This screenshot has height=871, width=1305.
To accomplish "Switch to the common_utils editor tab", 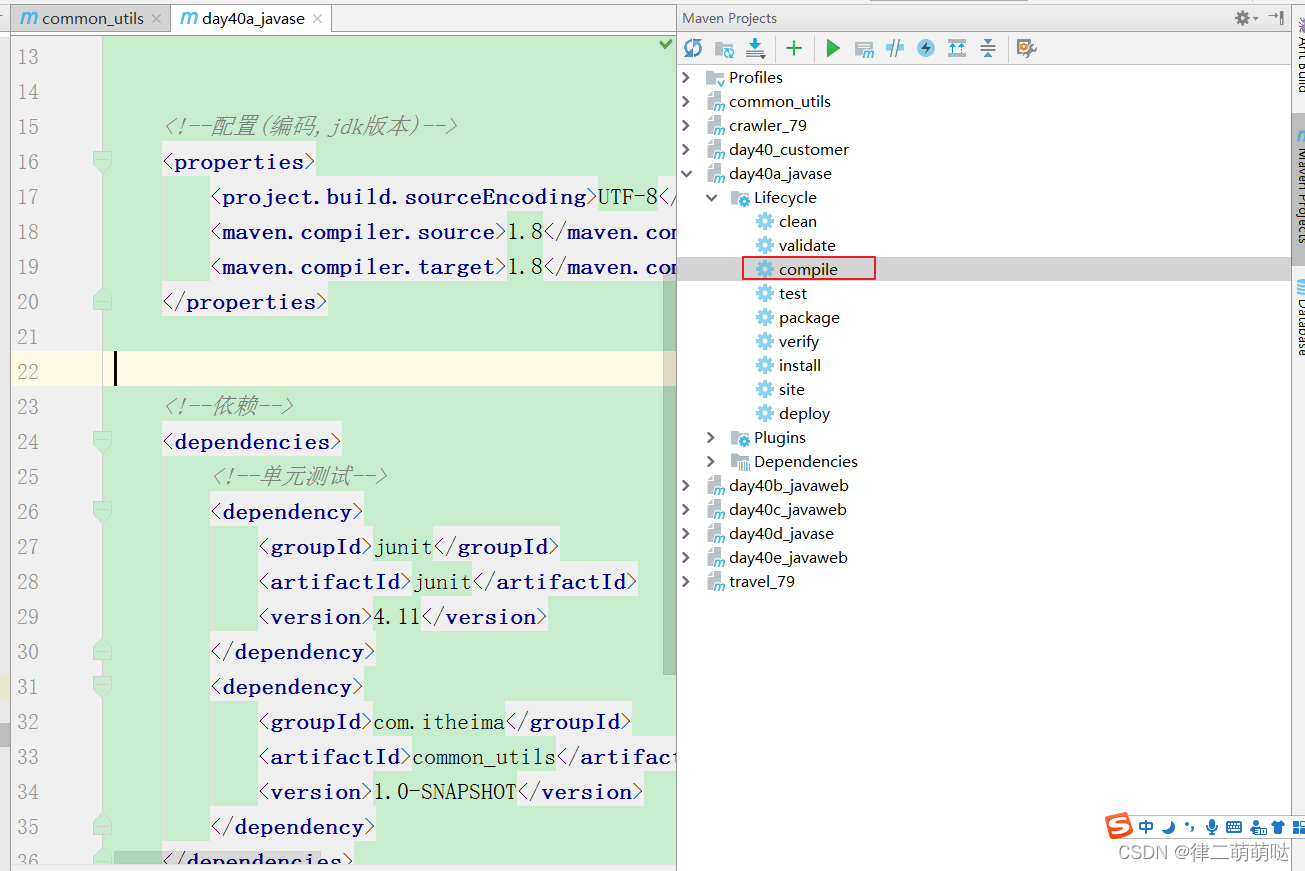I will (91, 18).
